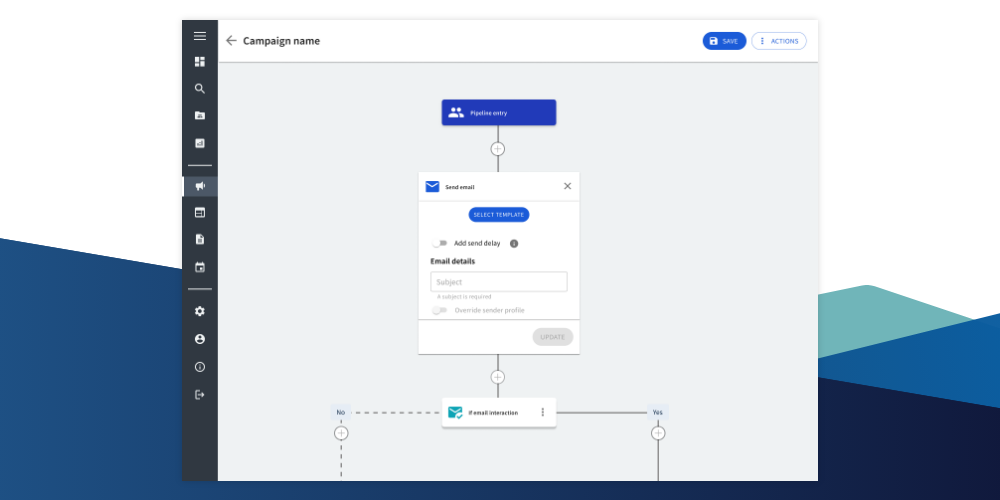Click into the Subject input field
The height and width of the screenshot is (500, 1000).
[499, 282]
